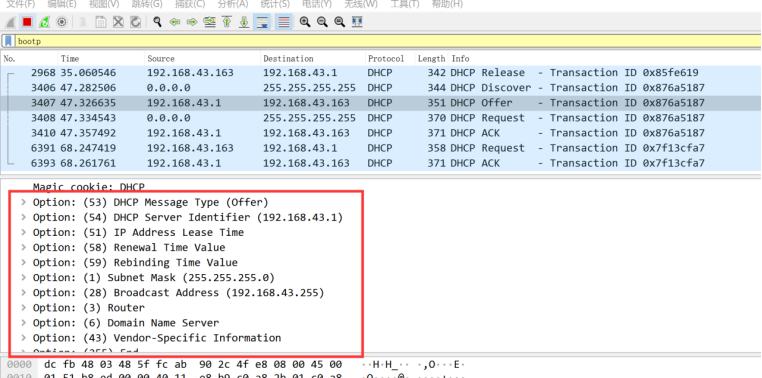The height and width of the screenshot is (378, 762).
Task: Expand Option 53 DHCP Message Type
Action: click(x=24, y=202)
